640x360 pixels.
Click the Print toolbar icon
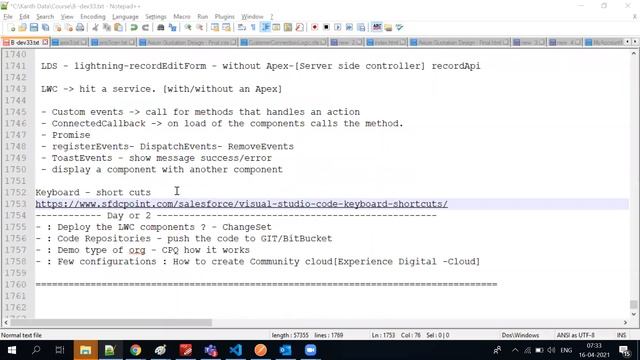[x=80, y=27]
